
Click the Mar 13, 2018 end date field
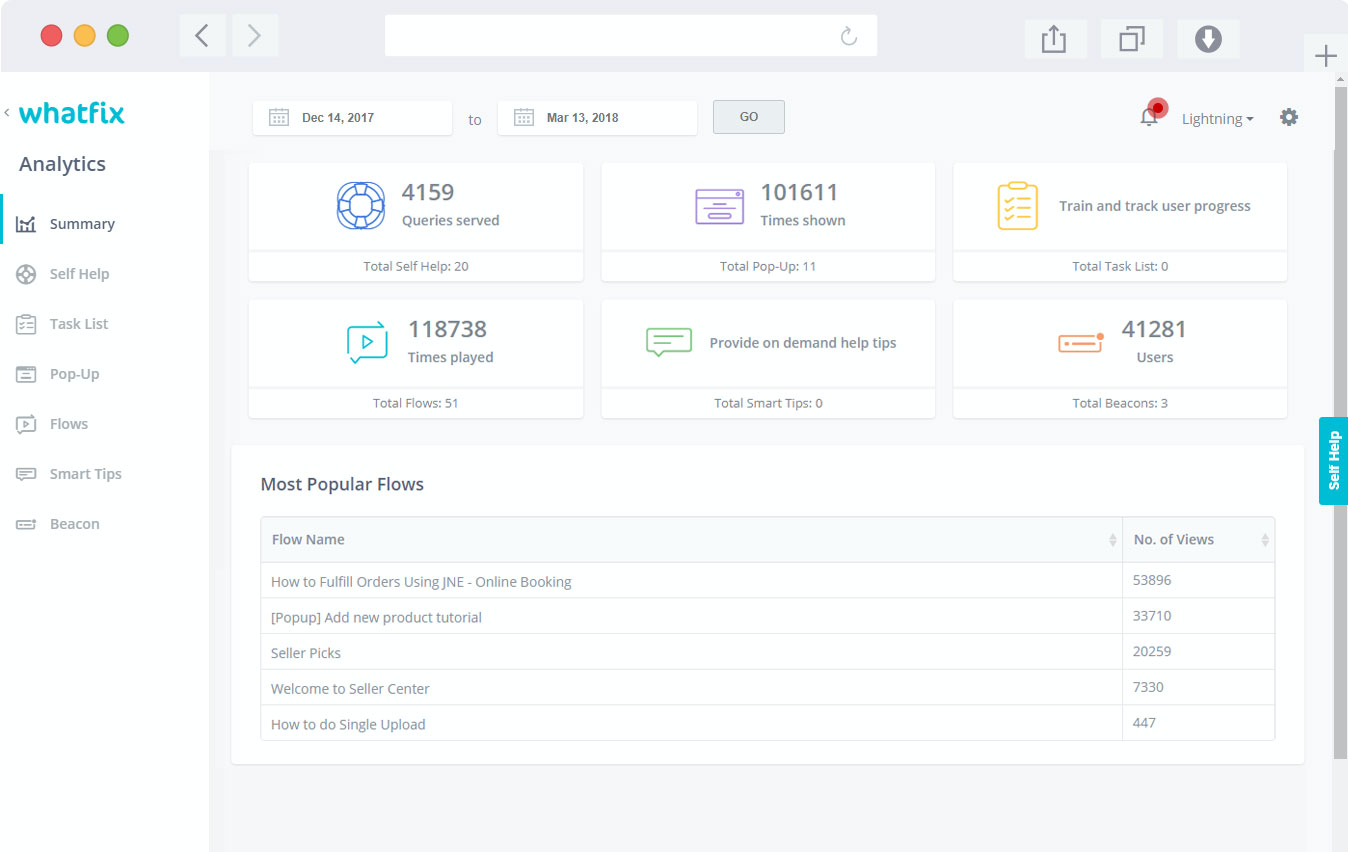(597, 117)
